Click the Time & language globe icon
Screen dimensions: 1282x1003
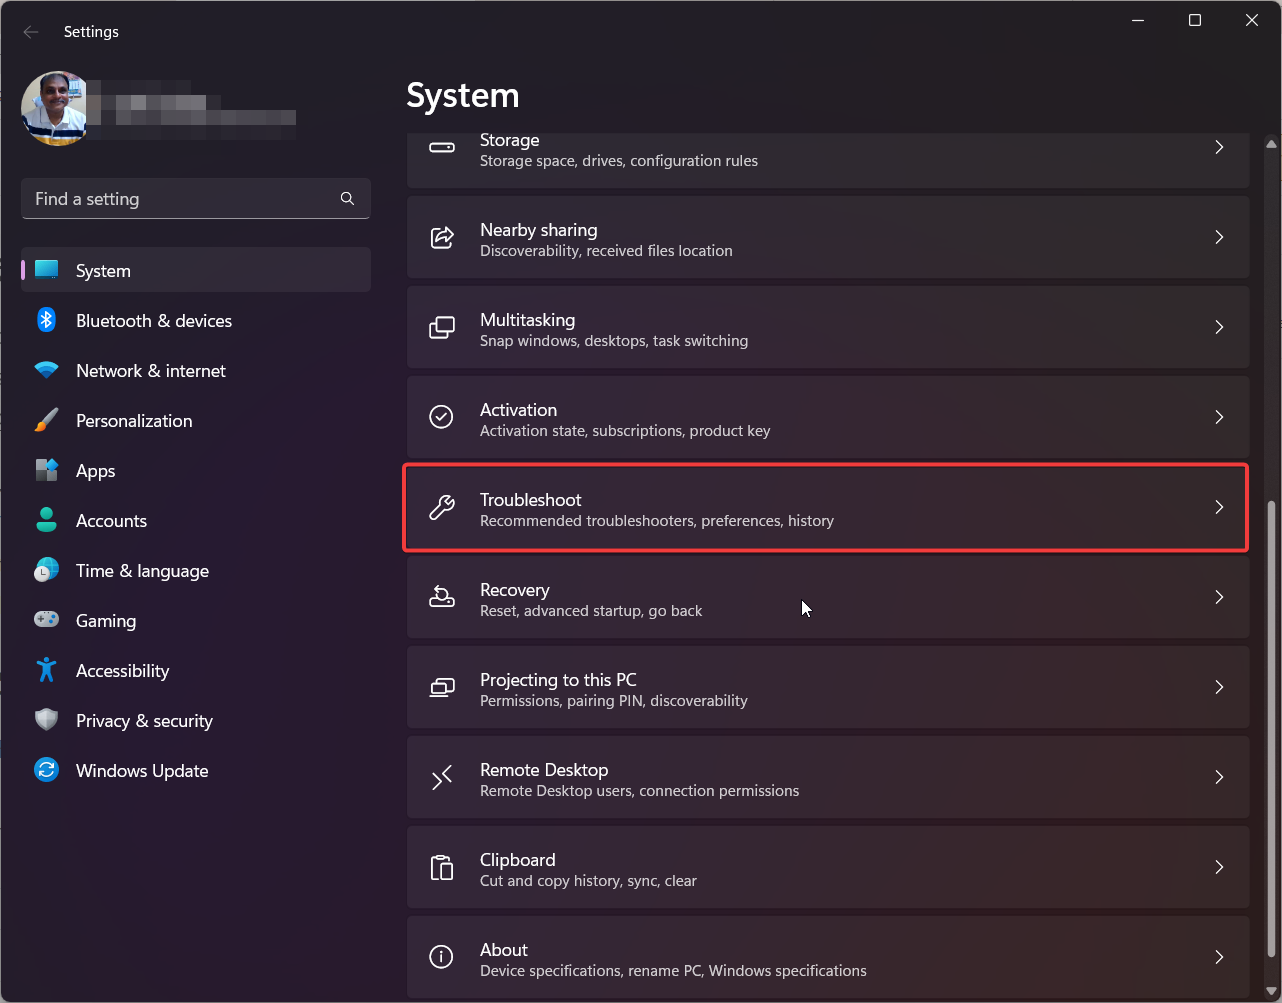coord(47,570)
